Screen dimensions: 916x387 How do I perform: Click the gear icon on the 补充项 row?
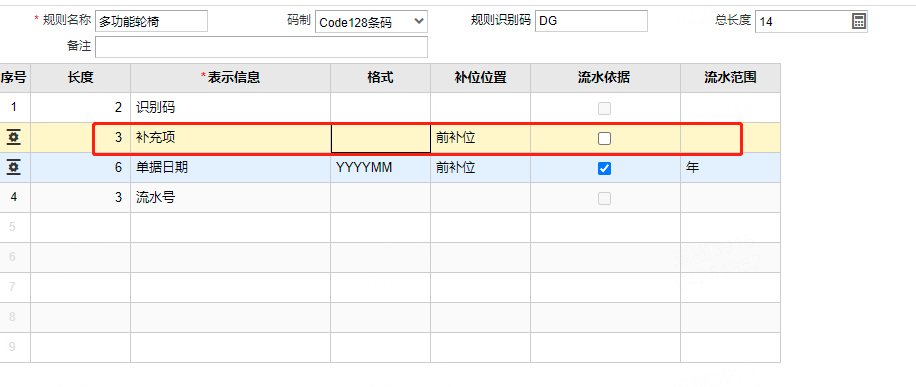pyautogui.click(x=13, y=138)
